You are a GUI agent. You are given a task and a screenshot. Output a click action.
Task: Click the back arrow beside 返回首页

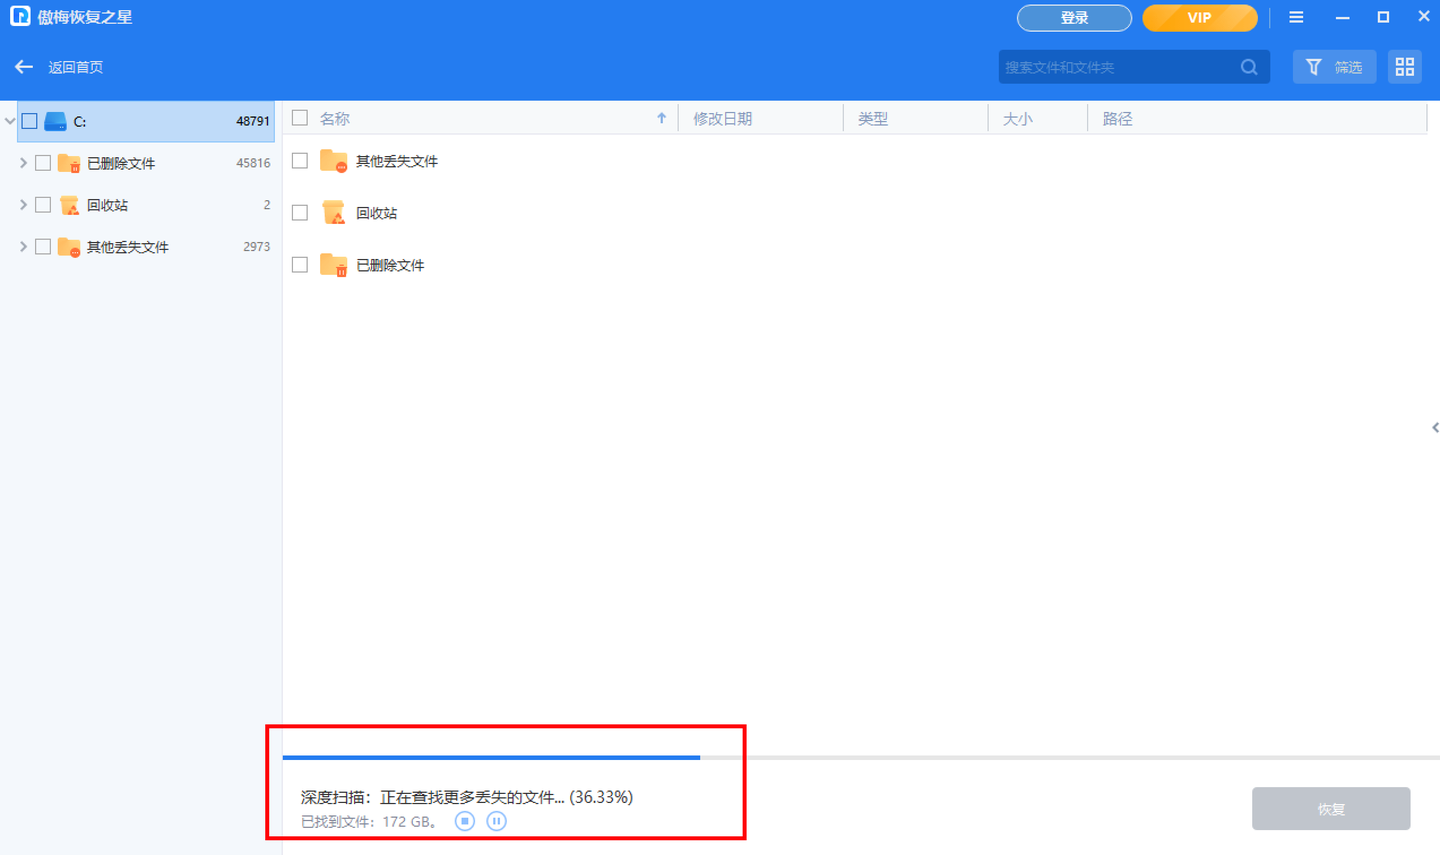coord(23,66)
